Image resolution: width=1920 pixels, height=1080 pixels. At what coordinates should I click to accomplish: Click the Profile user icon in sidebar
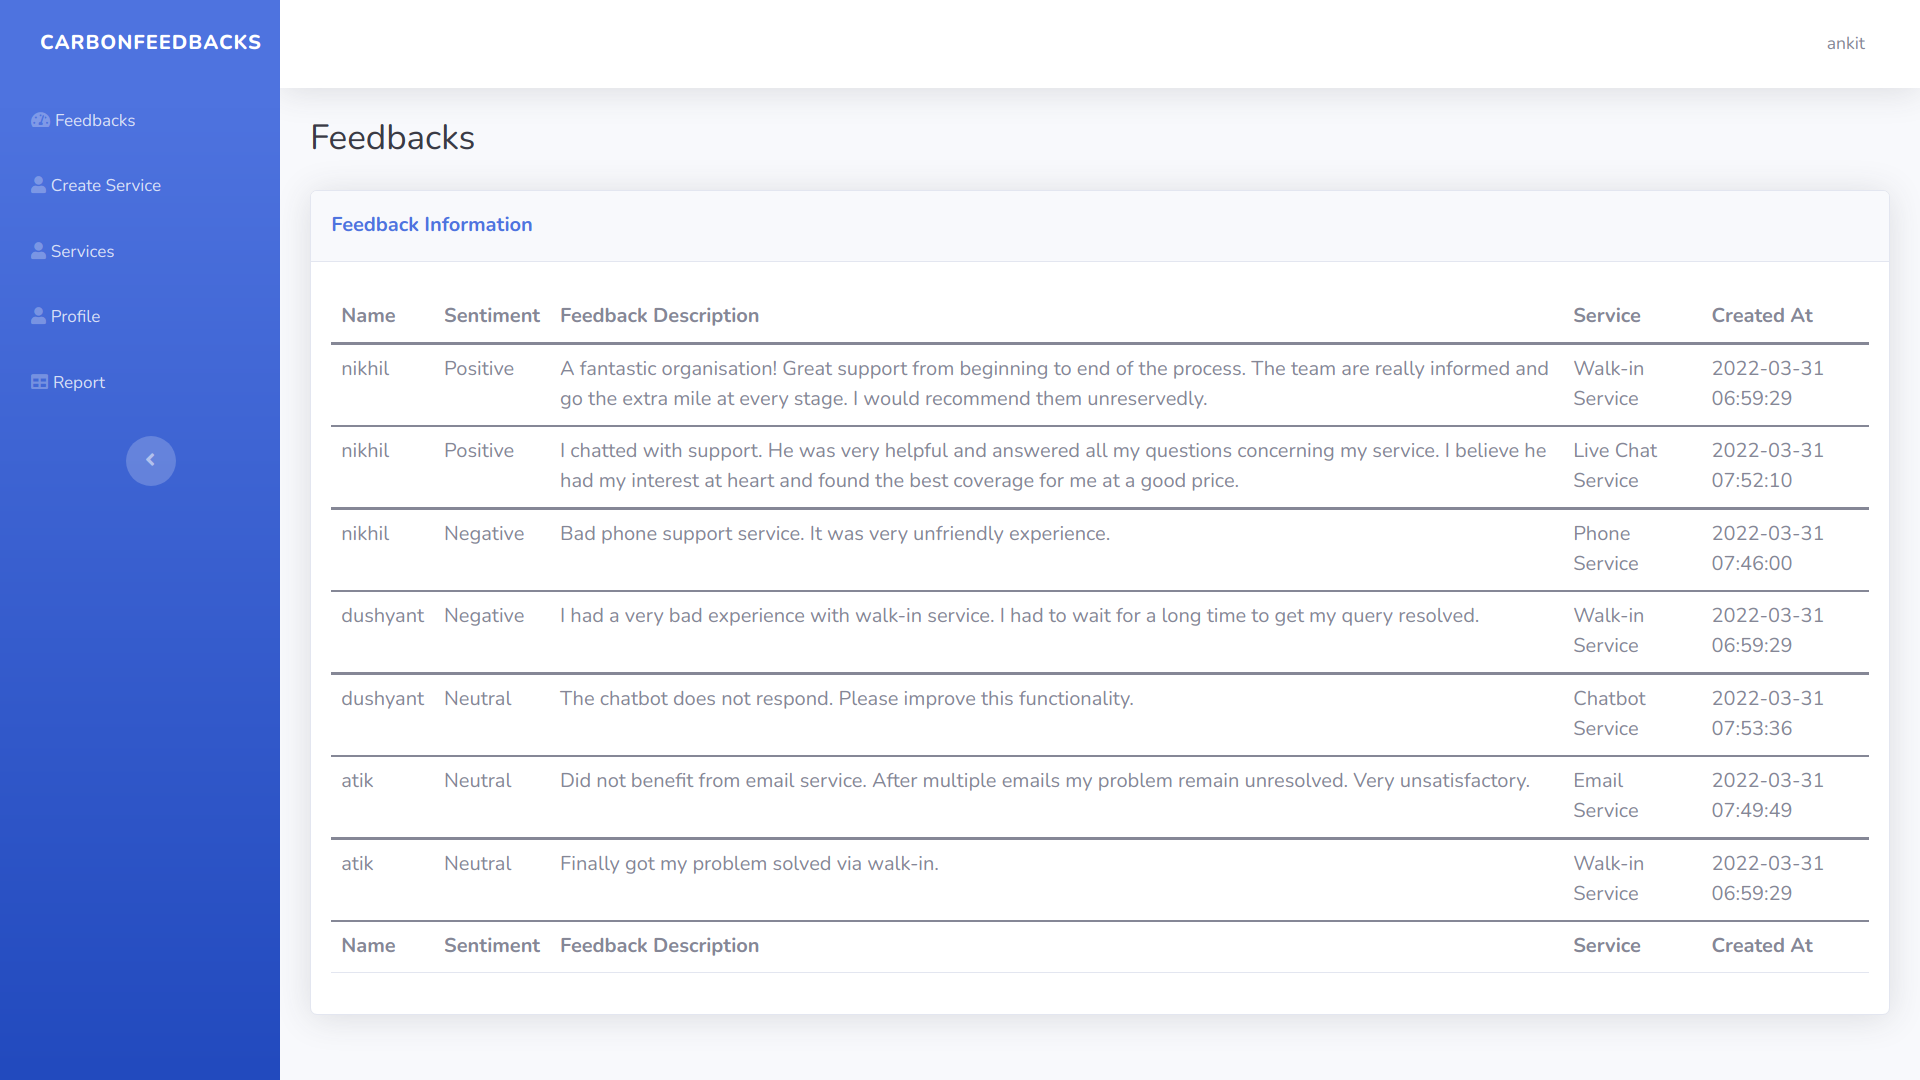coord(38,316)
